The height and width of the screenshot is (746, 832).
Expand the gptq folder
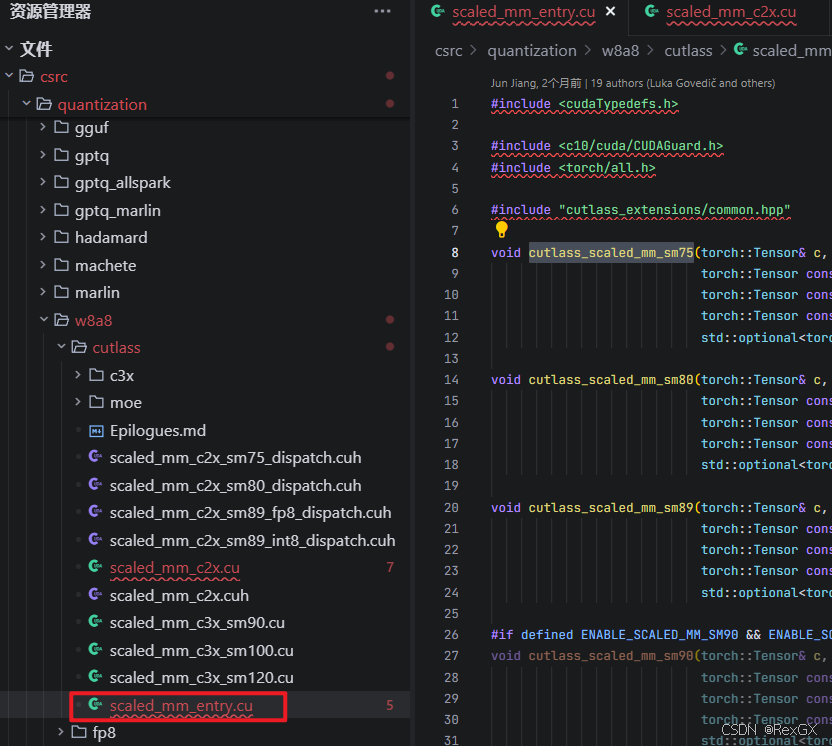[x=44, y=155]
